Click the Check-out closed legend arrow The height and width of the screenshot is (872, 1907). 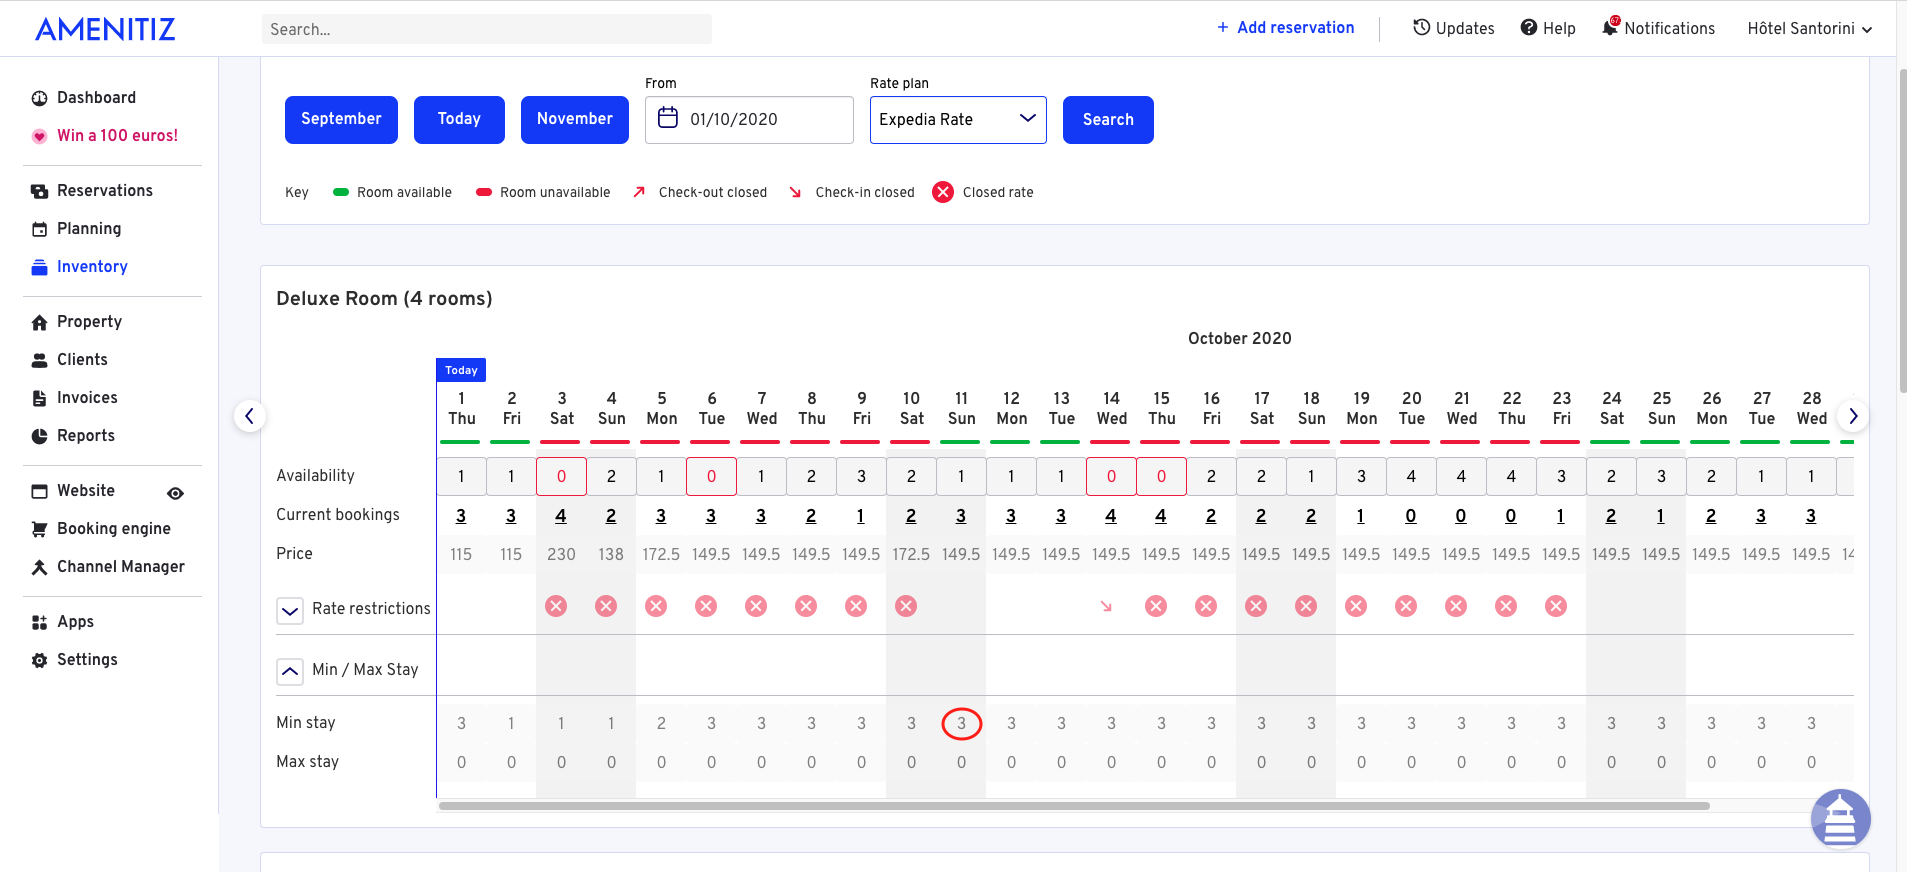tap(639, 192)
